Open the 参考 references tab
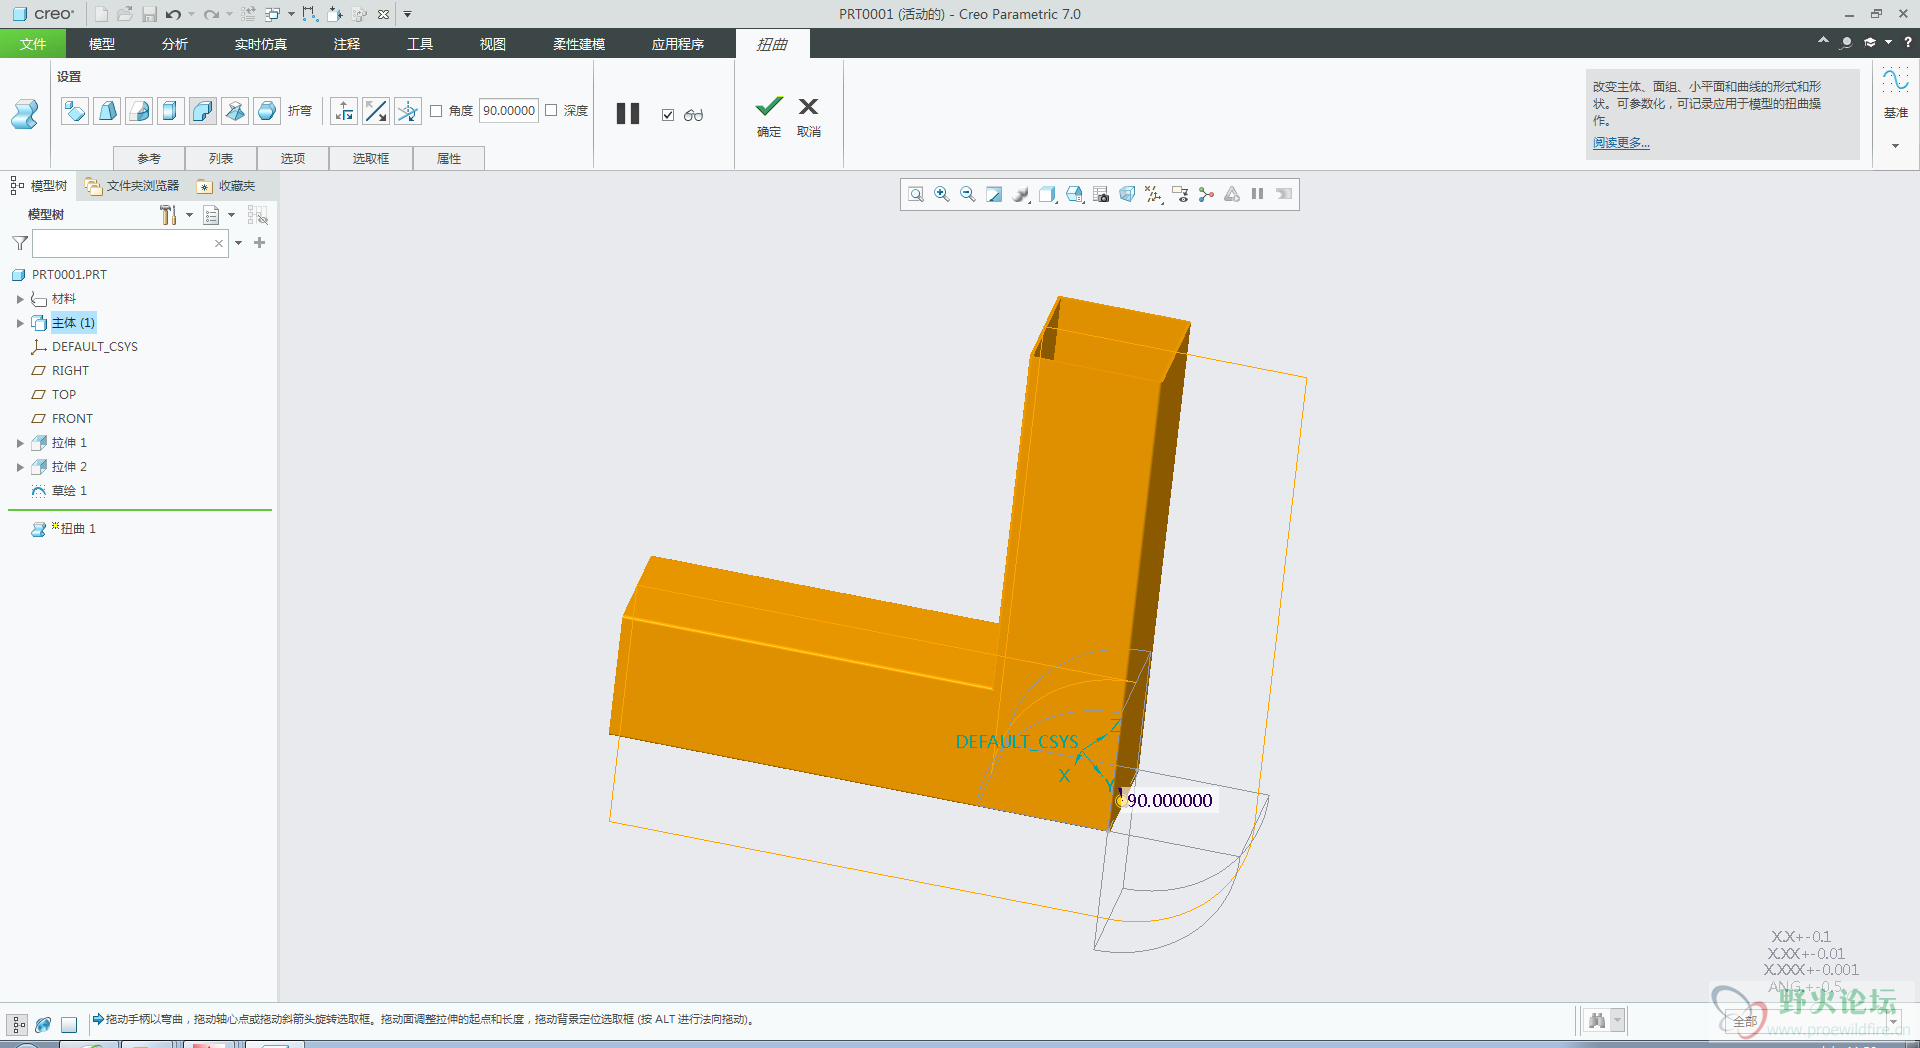Image resolution: width=1920 pixels, height=1048 pixels. tap(149, 159)
